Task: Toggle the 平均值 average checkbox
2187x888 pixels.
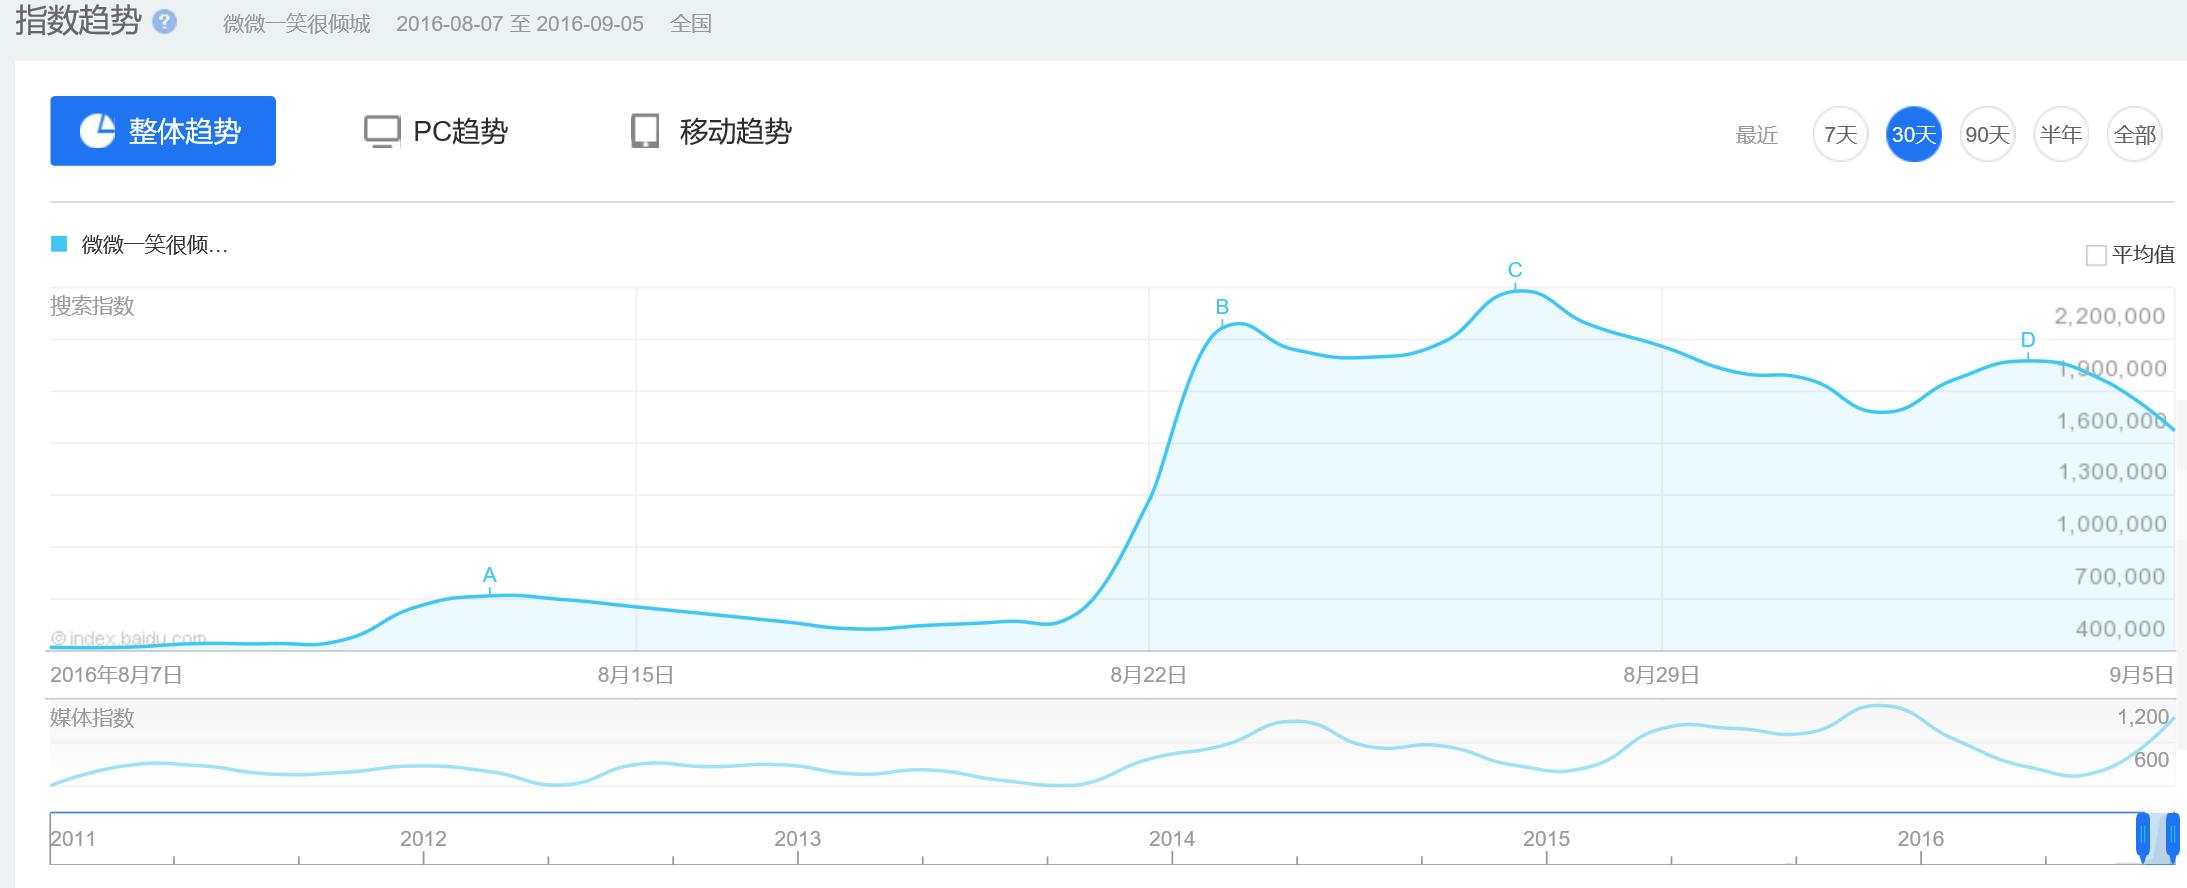Action: 2096,255
